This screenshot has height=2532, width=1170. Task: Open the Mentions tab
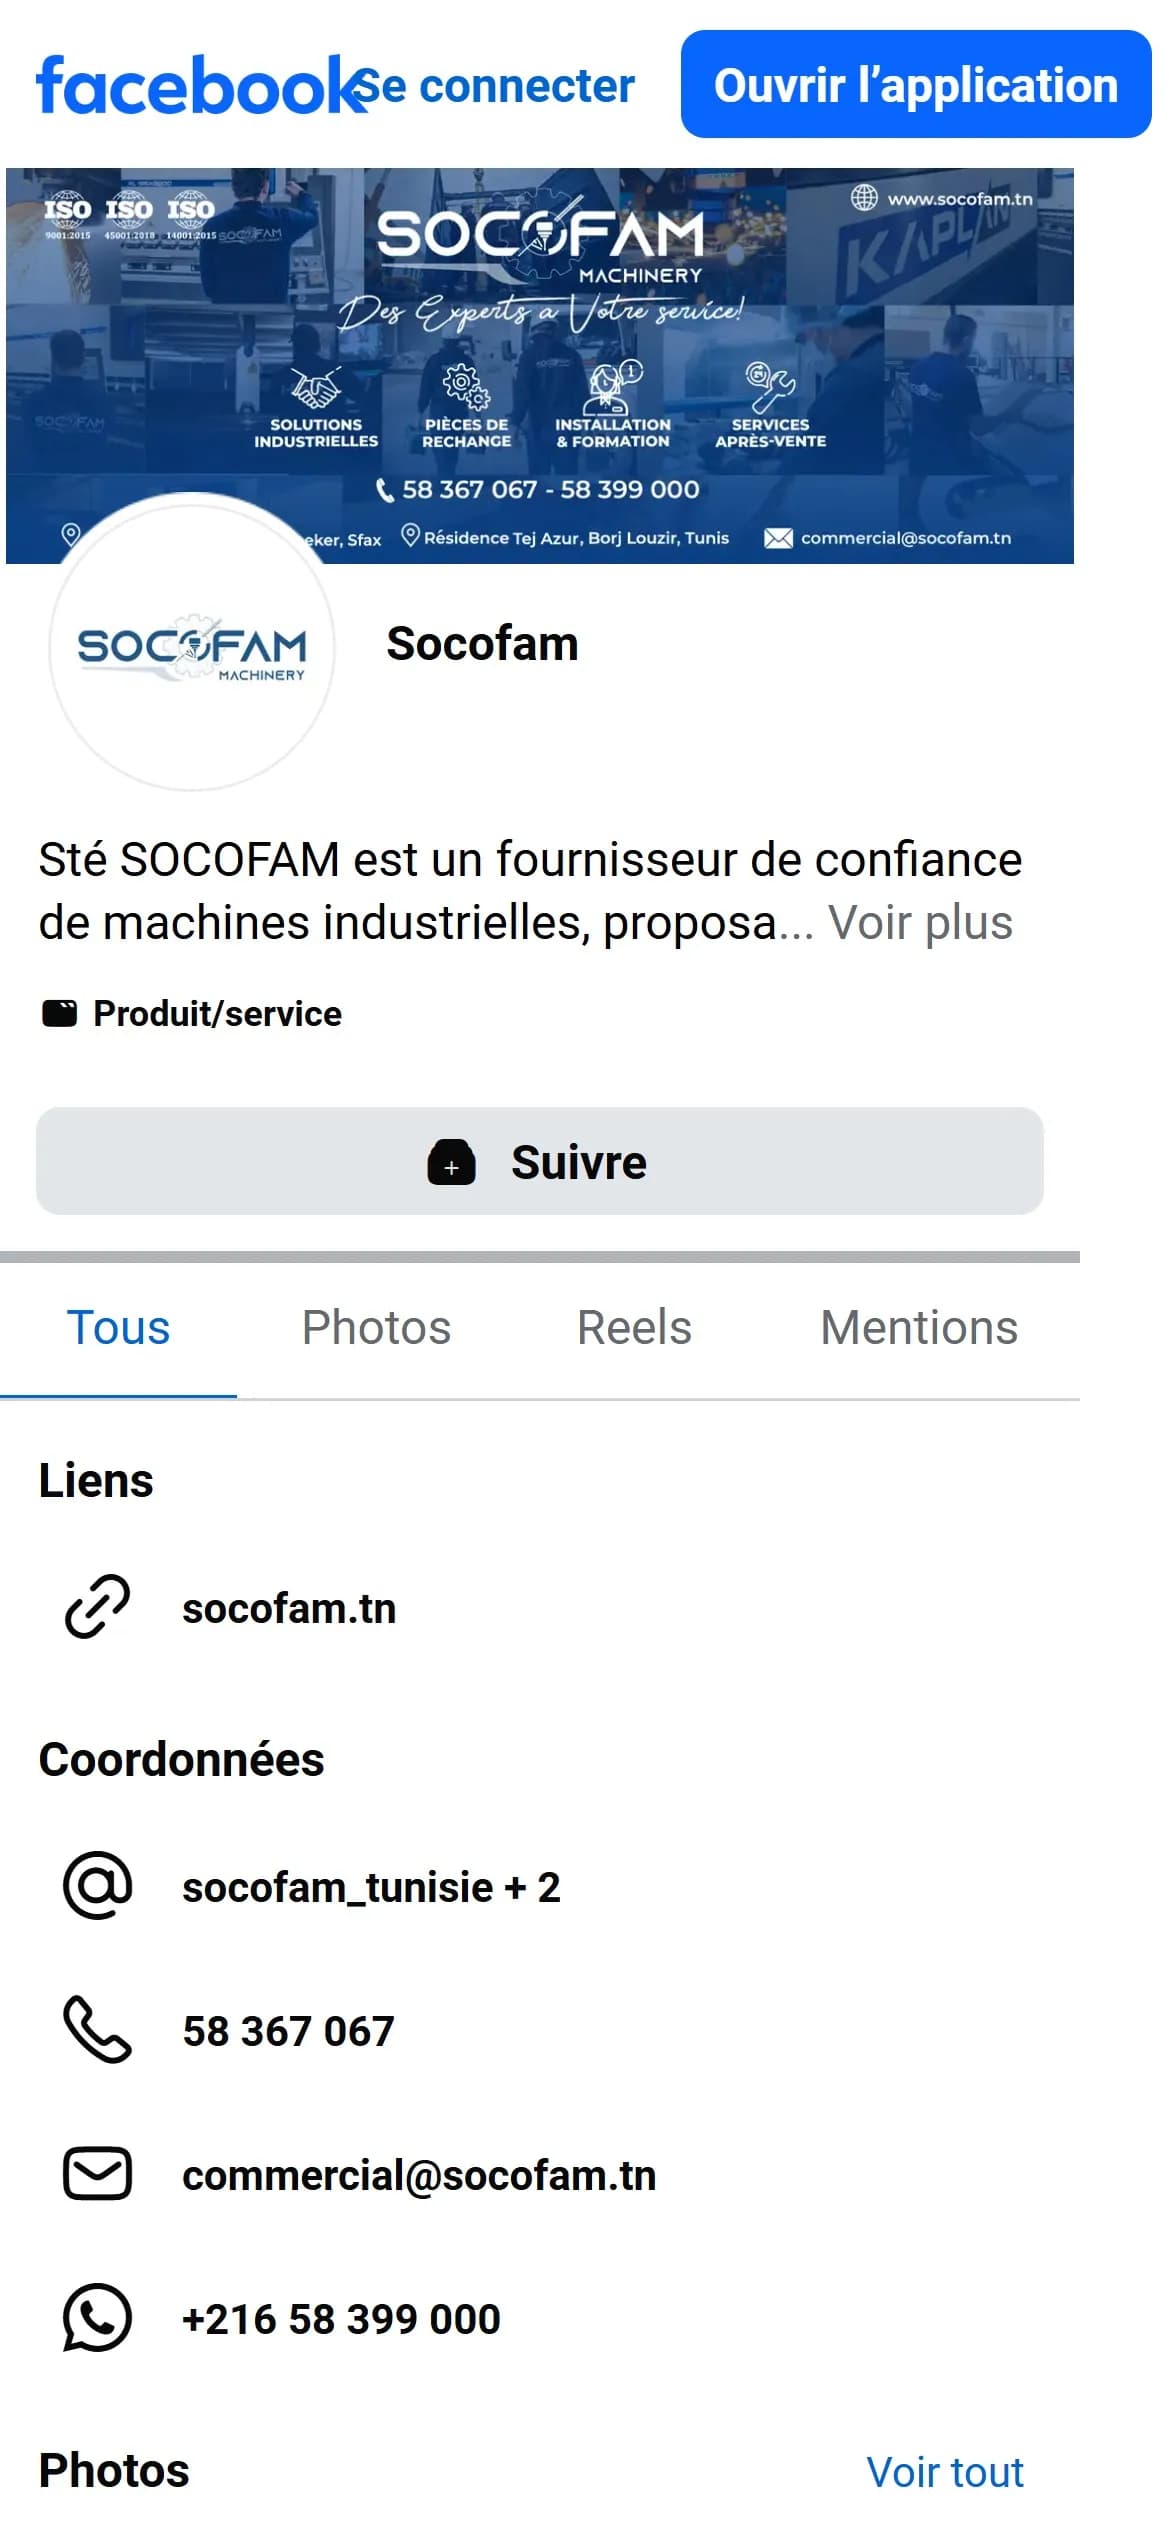(x=919, y=1328)
